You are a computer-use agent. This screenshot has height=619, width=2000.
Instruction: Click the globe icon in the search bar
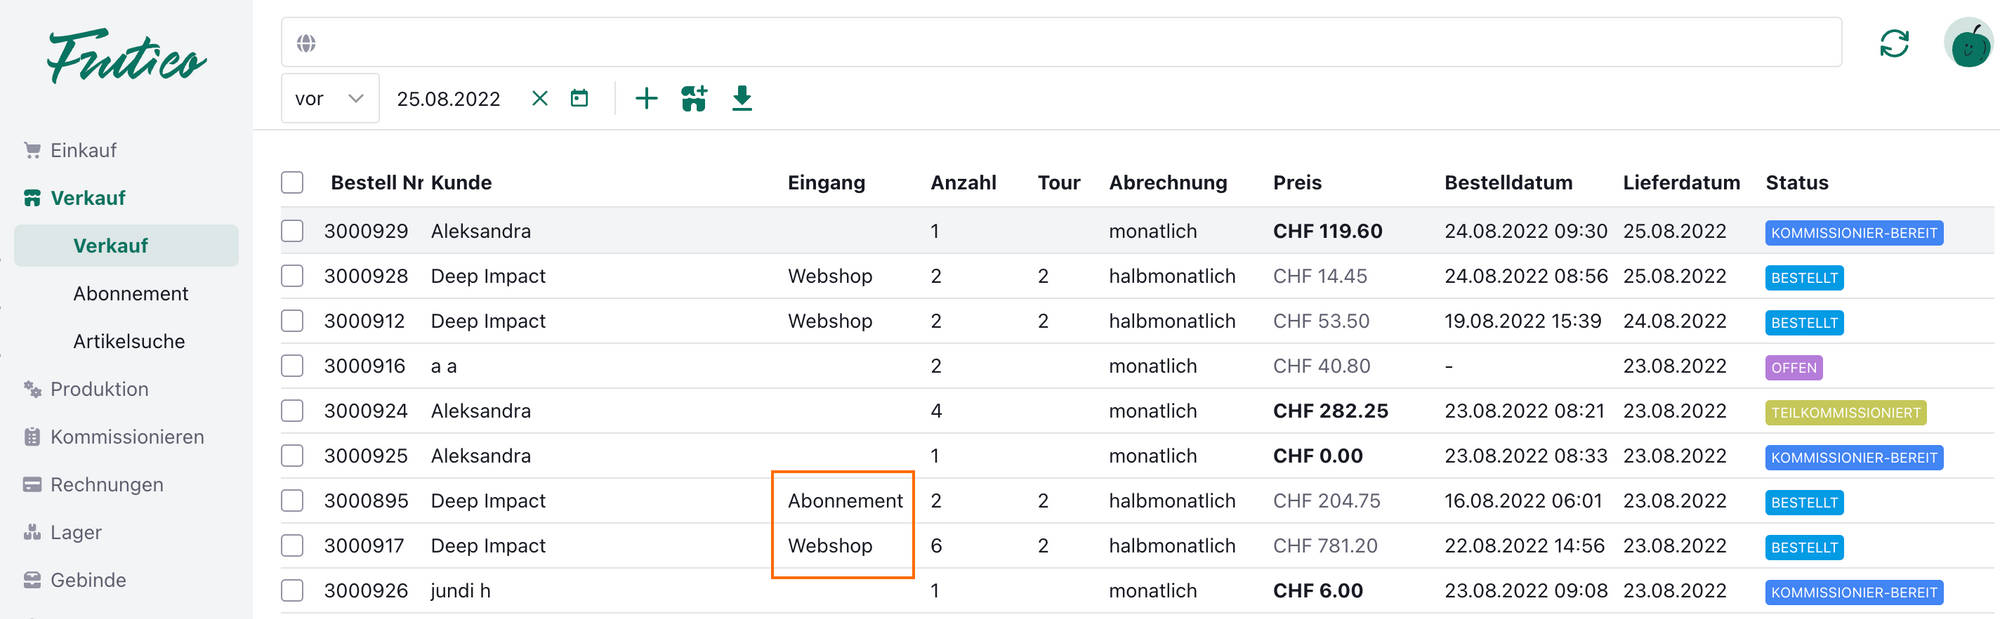306,43
